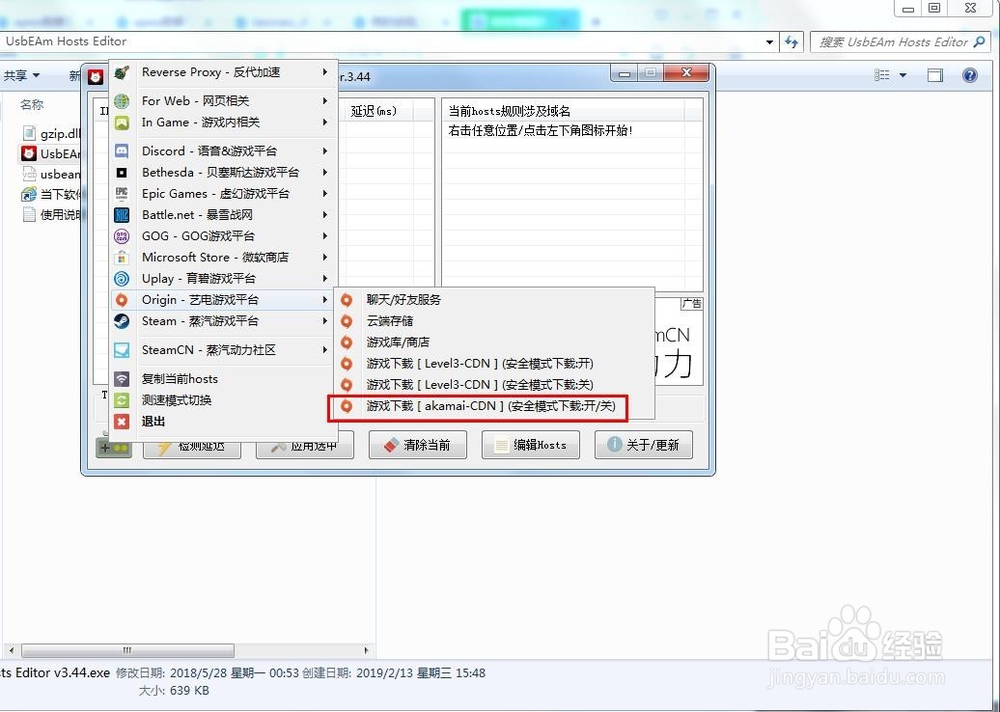1000x712 pixels.
Task: Expand the GOG submenu arrow
Action: [325, 236]
